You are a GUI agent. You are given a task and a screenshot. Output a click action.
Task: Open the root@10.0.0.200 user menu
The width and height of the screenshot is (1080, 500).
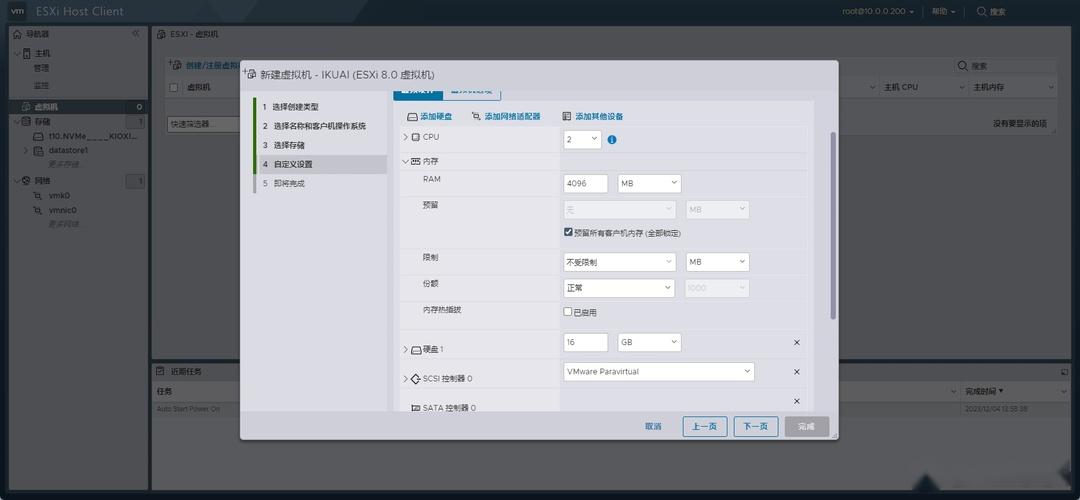coord(878,12)
